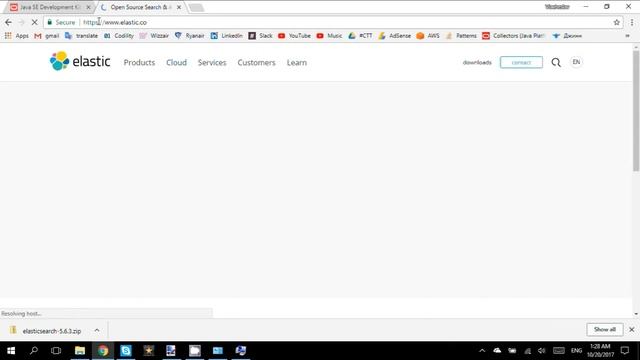Screen dimensions: 640x360
Task: Open the Services menu
Action: (x=212, y=62)
